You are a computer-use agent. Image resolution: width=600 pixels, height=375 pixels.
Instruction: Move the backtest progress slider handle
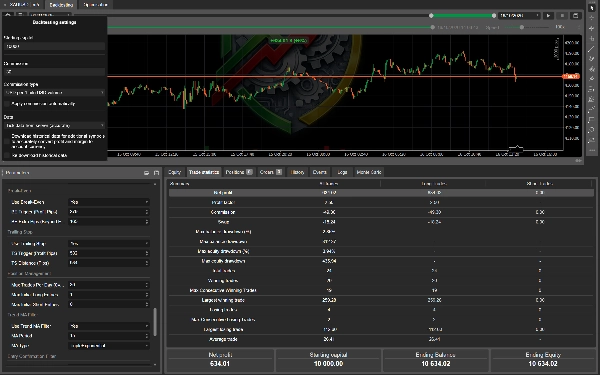[432, 27]
